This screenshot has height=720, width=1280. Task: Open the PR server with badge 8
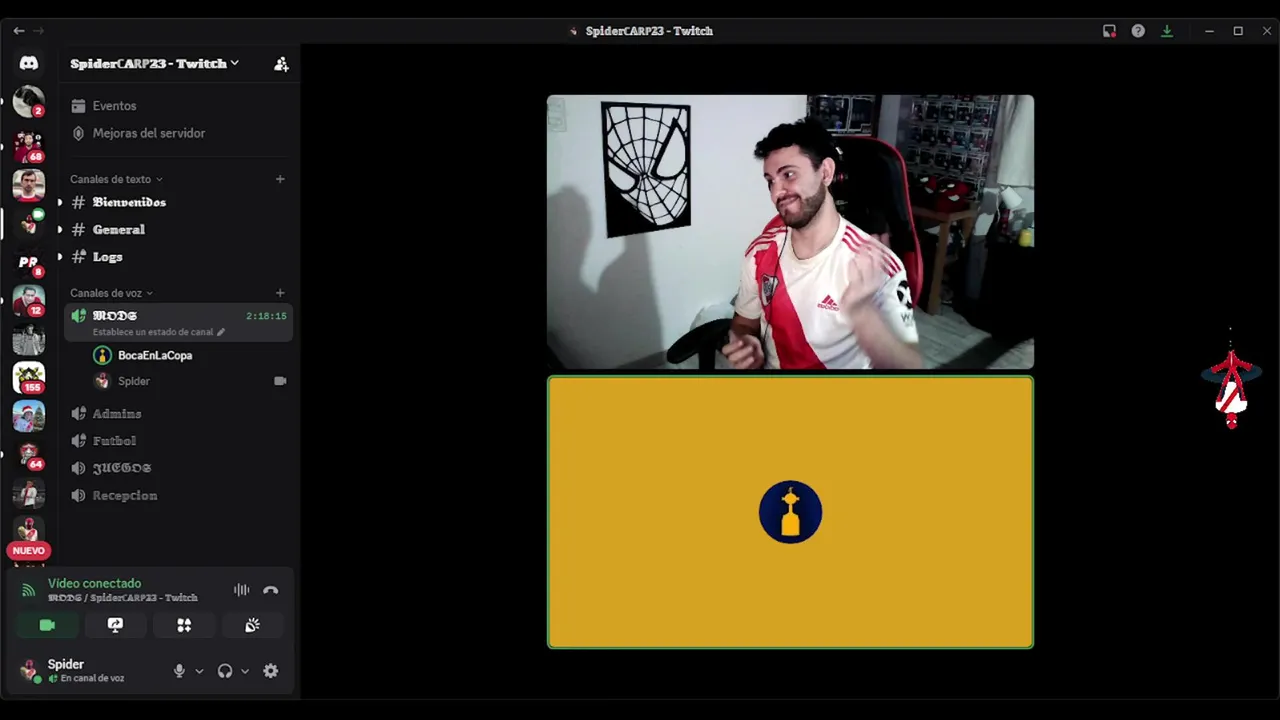point(28,262)
